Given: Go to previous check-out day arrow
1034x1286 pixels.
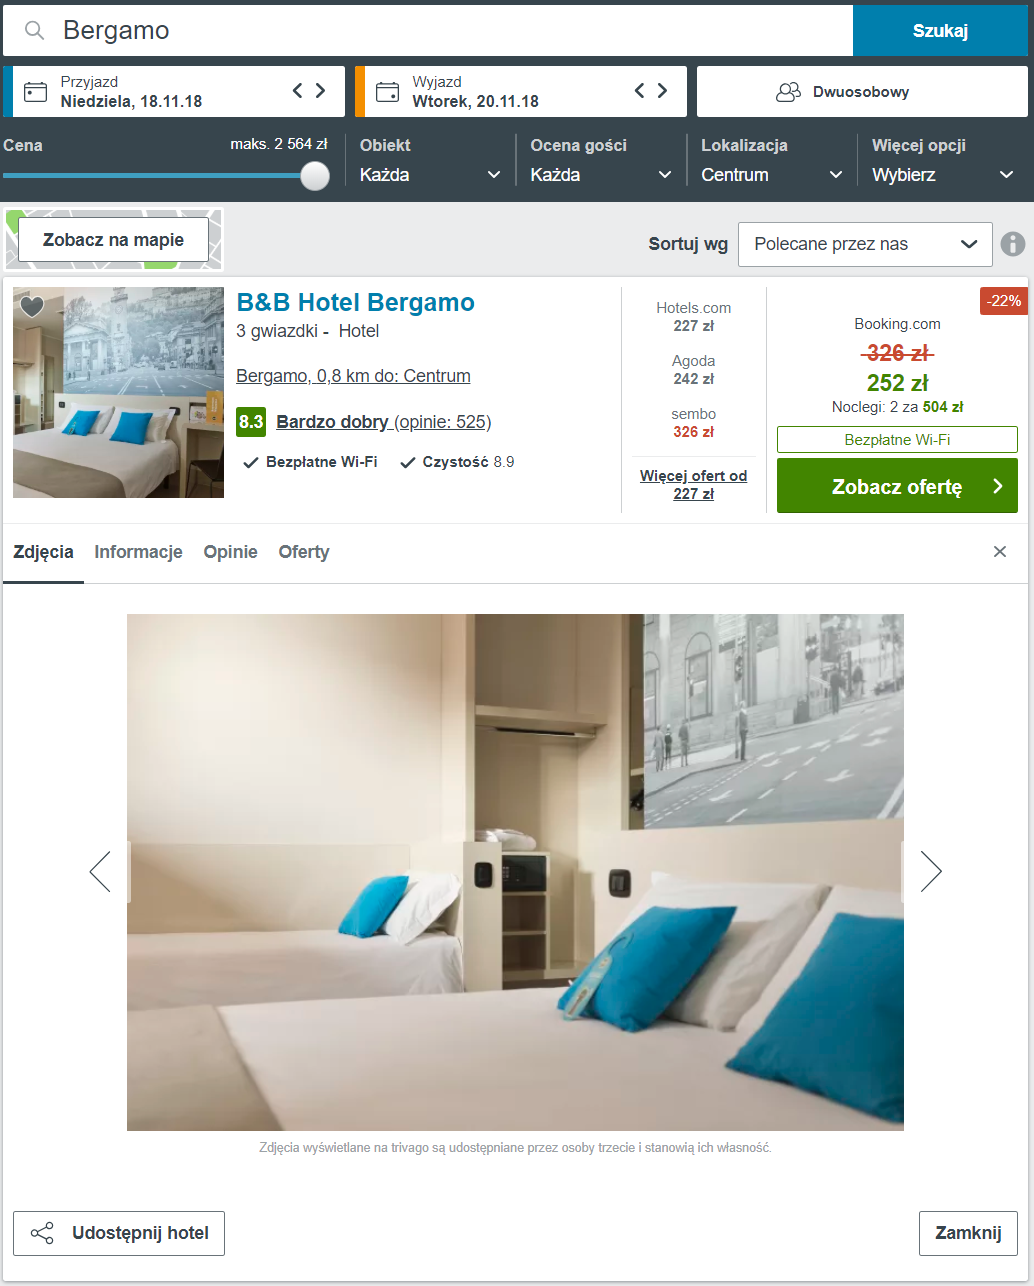Looking at the screenshot, I should point(640,91).
